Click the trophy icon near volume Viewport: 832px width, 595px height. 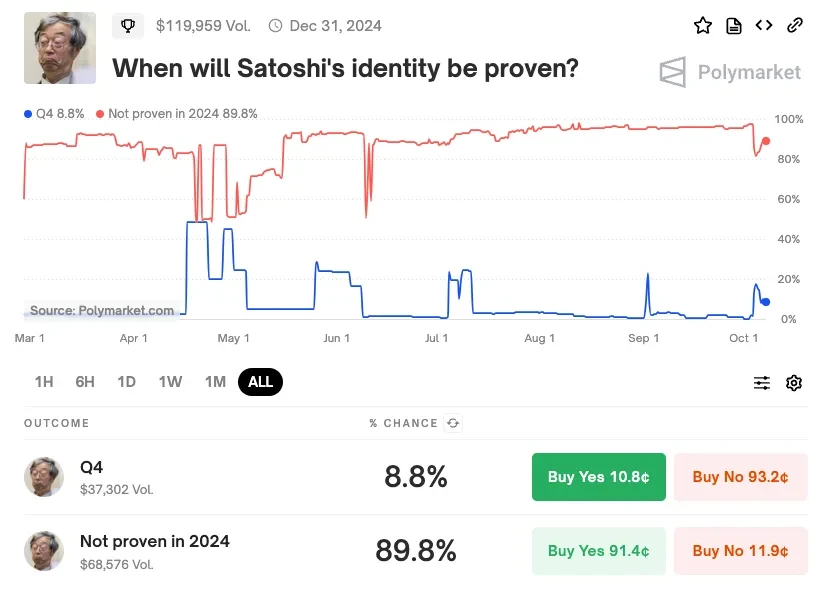(128, 25)
